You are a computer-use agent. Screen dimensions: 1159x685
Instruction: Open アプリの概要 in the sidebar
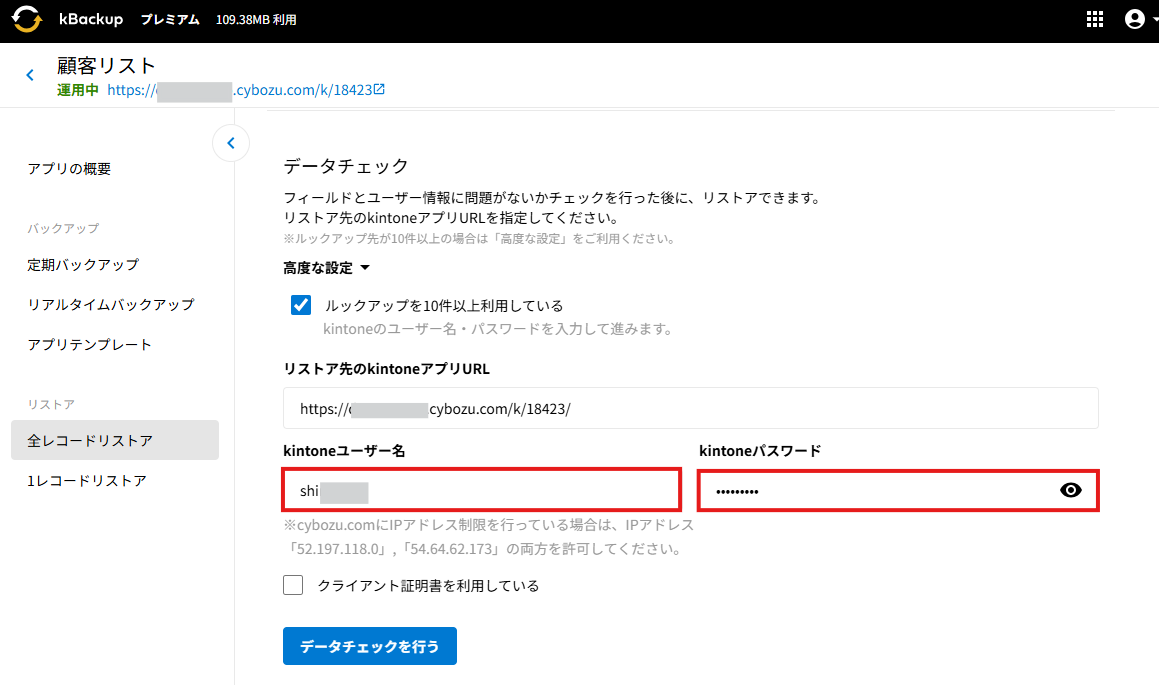(x=69, y=168)
